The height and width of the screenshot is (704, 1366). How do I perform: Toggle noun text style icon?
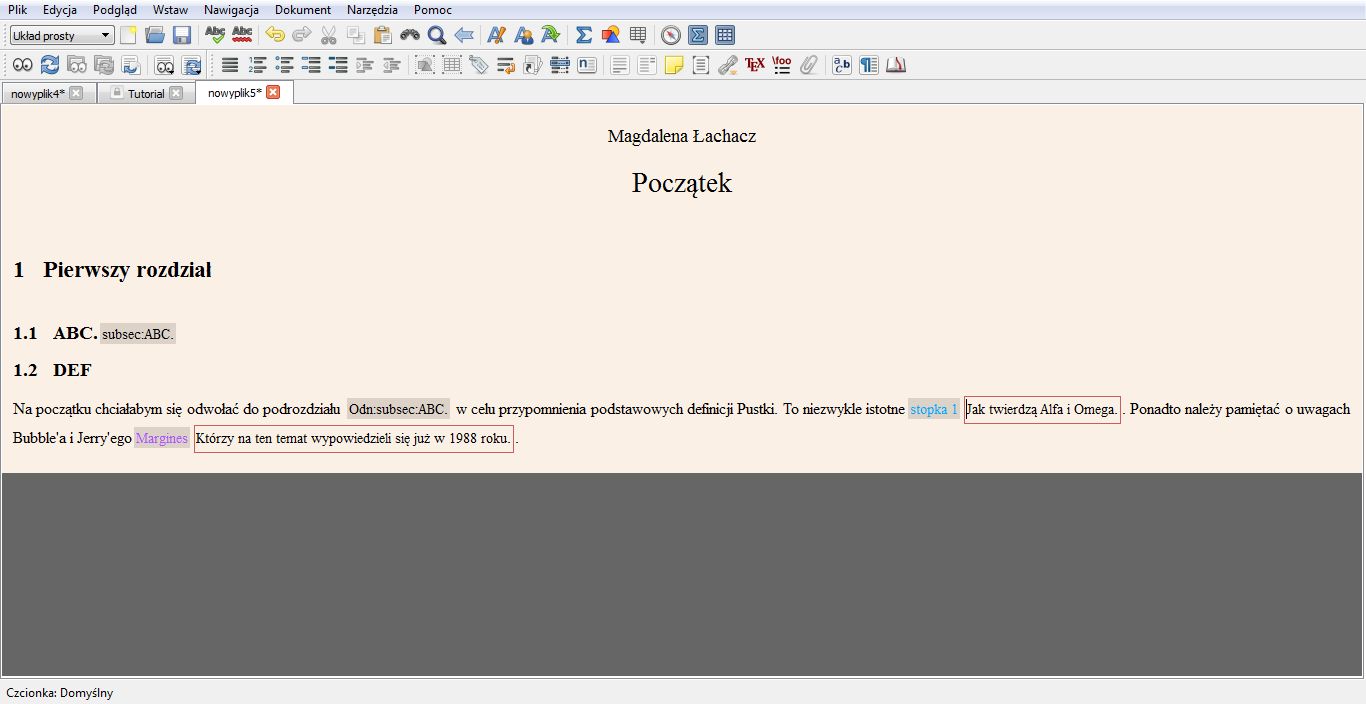[x=523, y=35]
